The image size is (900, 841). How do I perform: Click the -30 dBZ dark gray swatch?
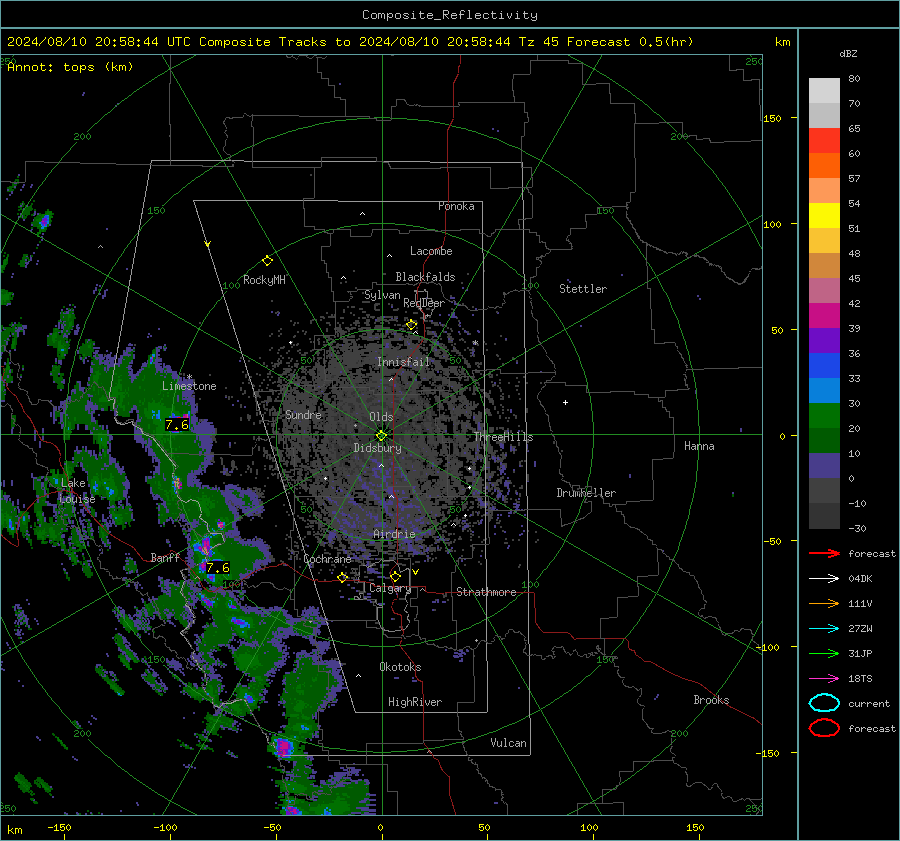click(x=824, y=516)
